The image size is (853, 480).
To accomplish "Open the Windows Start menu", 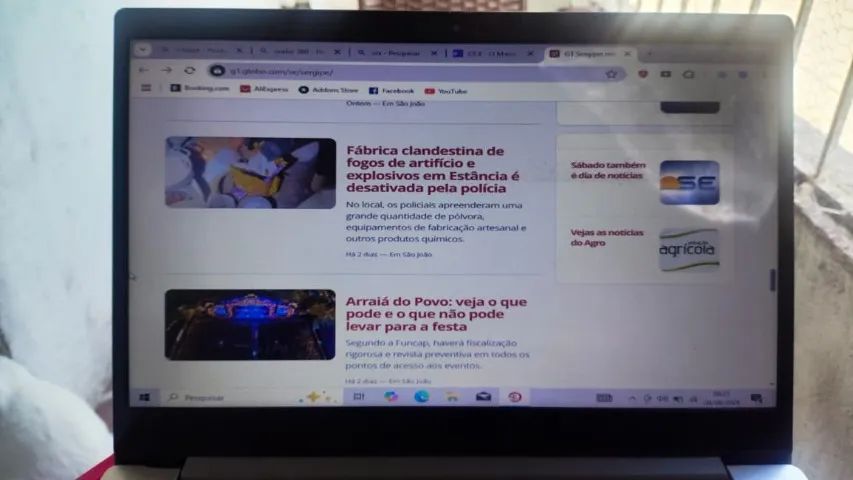I will point(144,398).
